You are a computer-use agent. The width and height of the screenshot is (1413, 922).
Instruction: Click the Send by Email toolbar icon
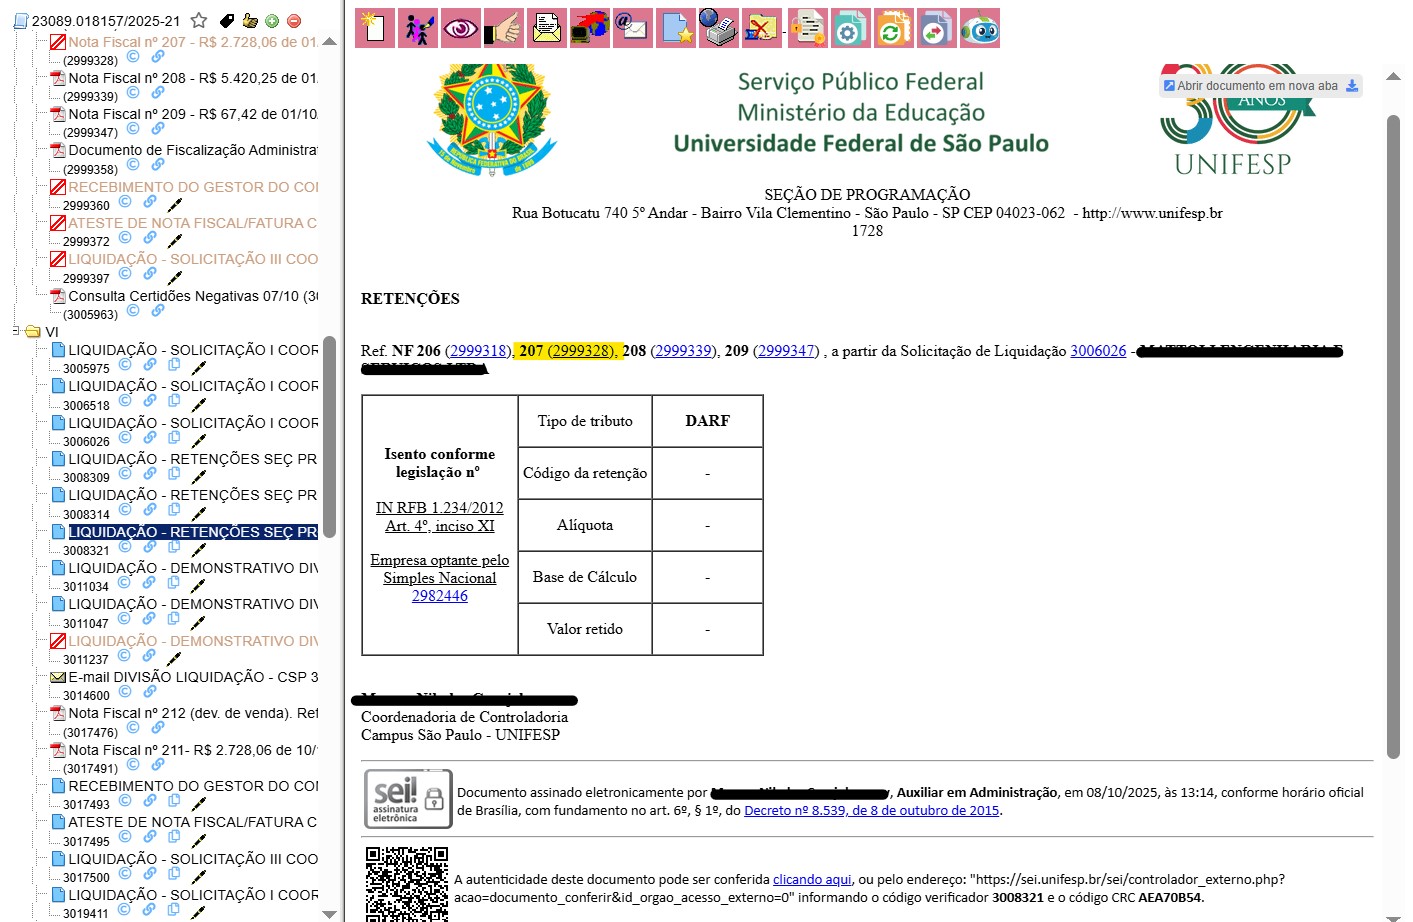point(632,28)
